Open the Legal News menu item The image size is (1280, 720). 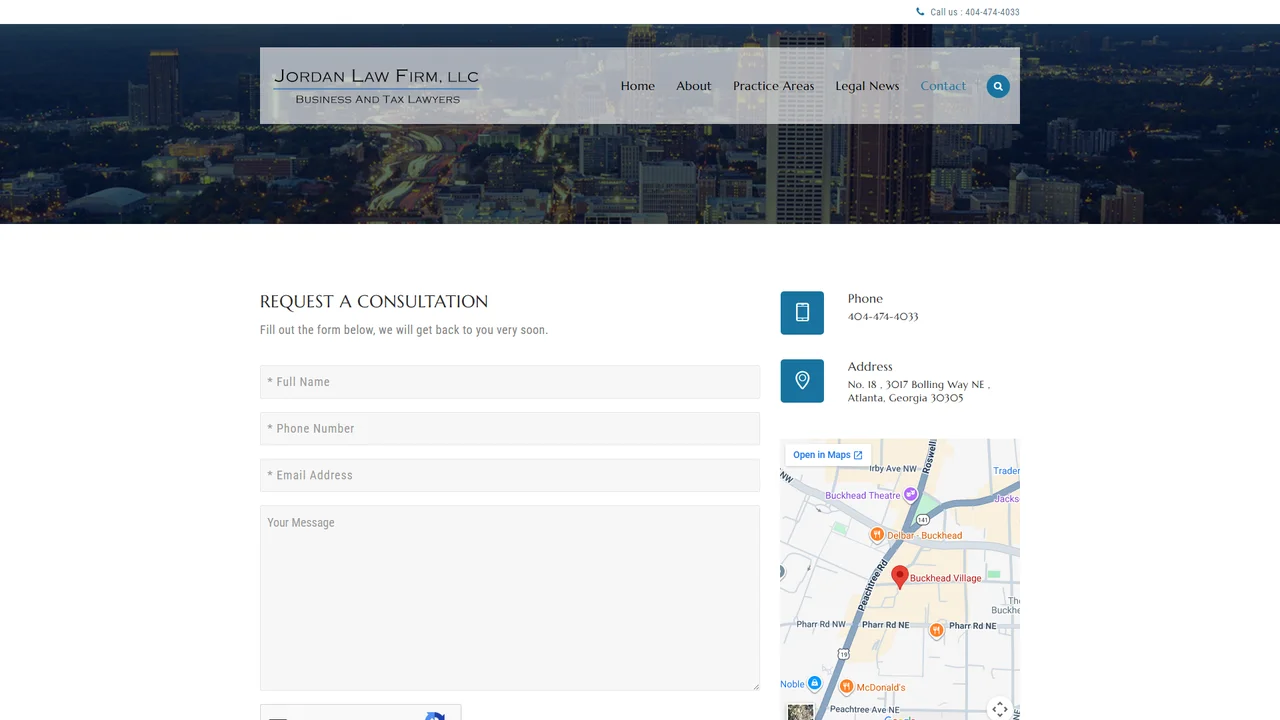click(x=867, y=86)
